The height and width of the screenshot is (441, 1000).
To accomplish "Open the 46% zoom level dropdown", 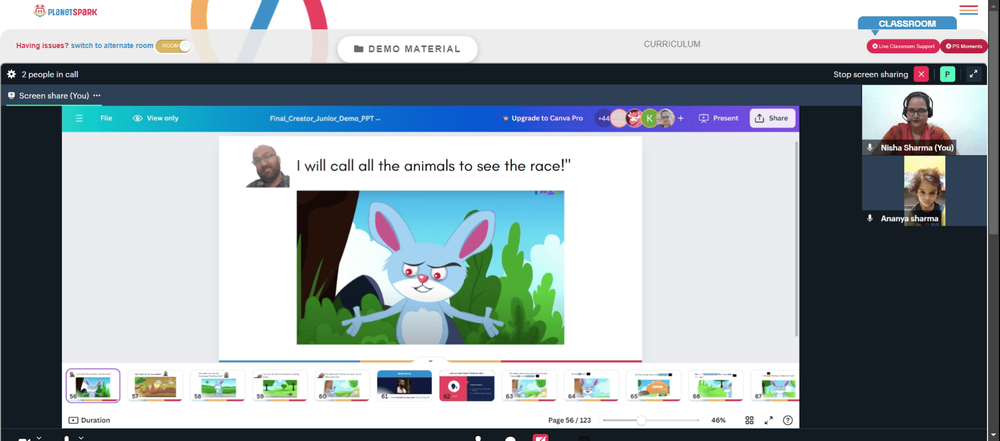I will [718, 420].
